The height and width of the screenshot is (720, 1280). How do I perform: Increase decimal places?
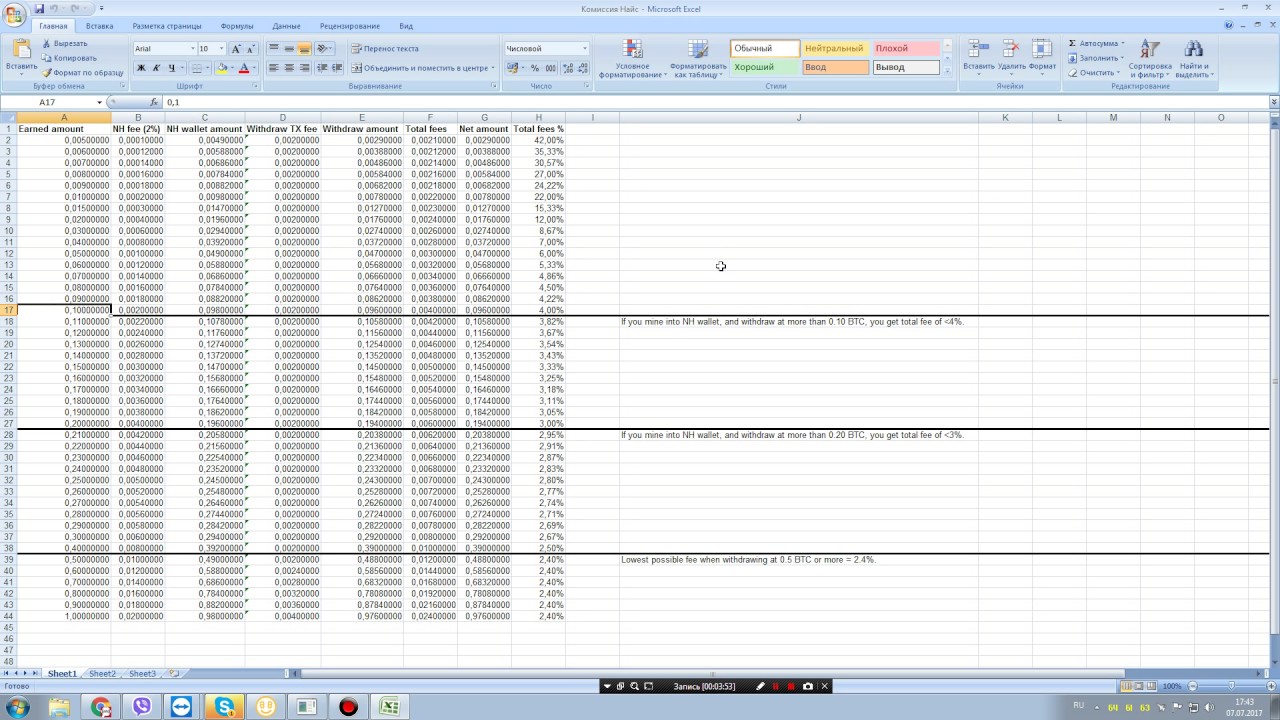pyautogui.click(x=568, y=68)
